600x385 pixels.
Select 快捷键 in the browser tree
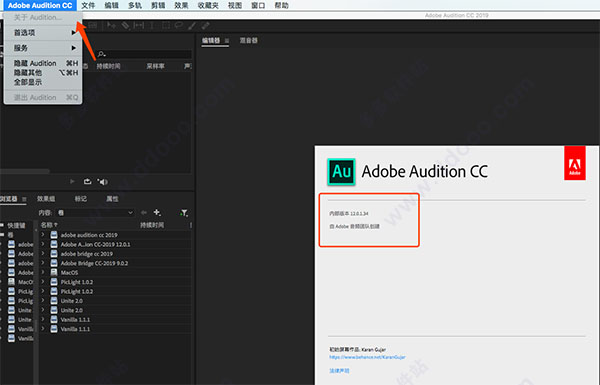(x=16, y=225)
